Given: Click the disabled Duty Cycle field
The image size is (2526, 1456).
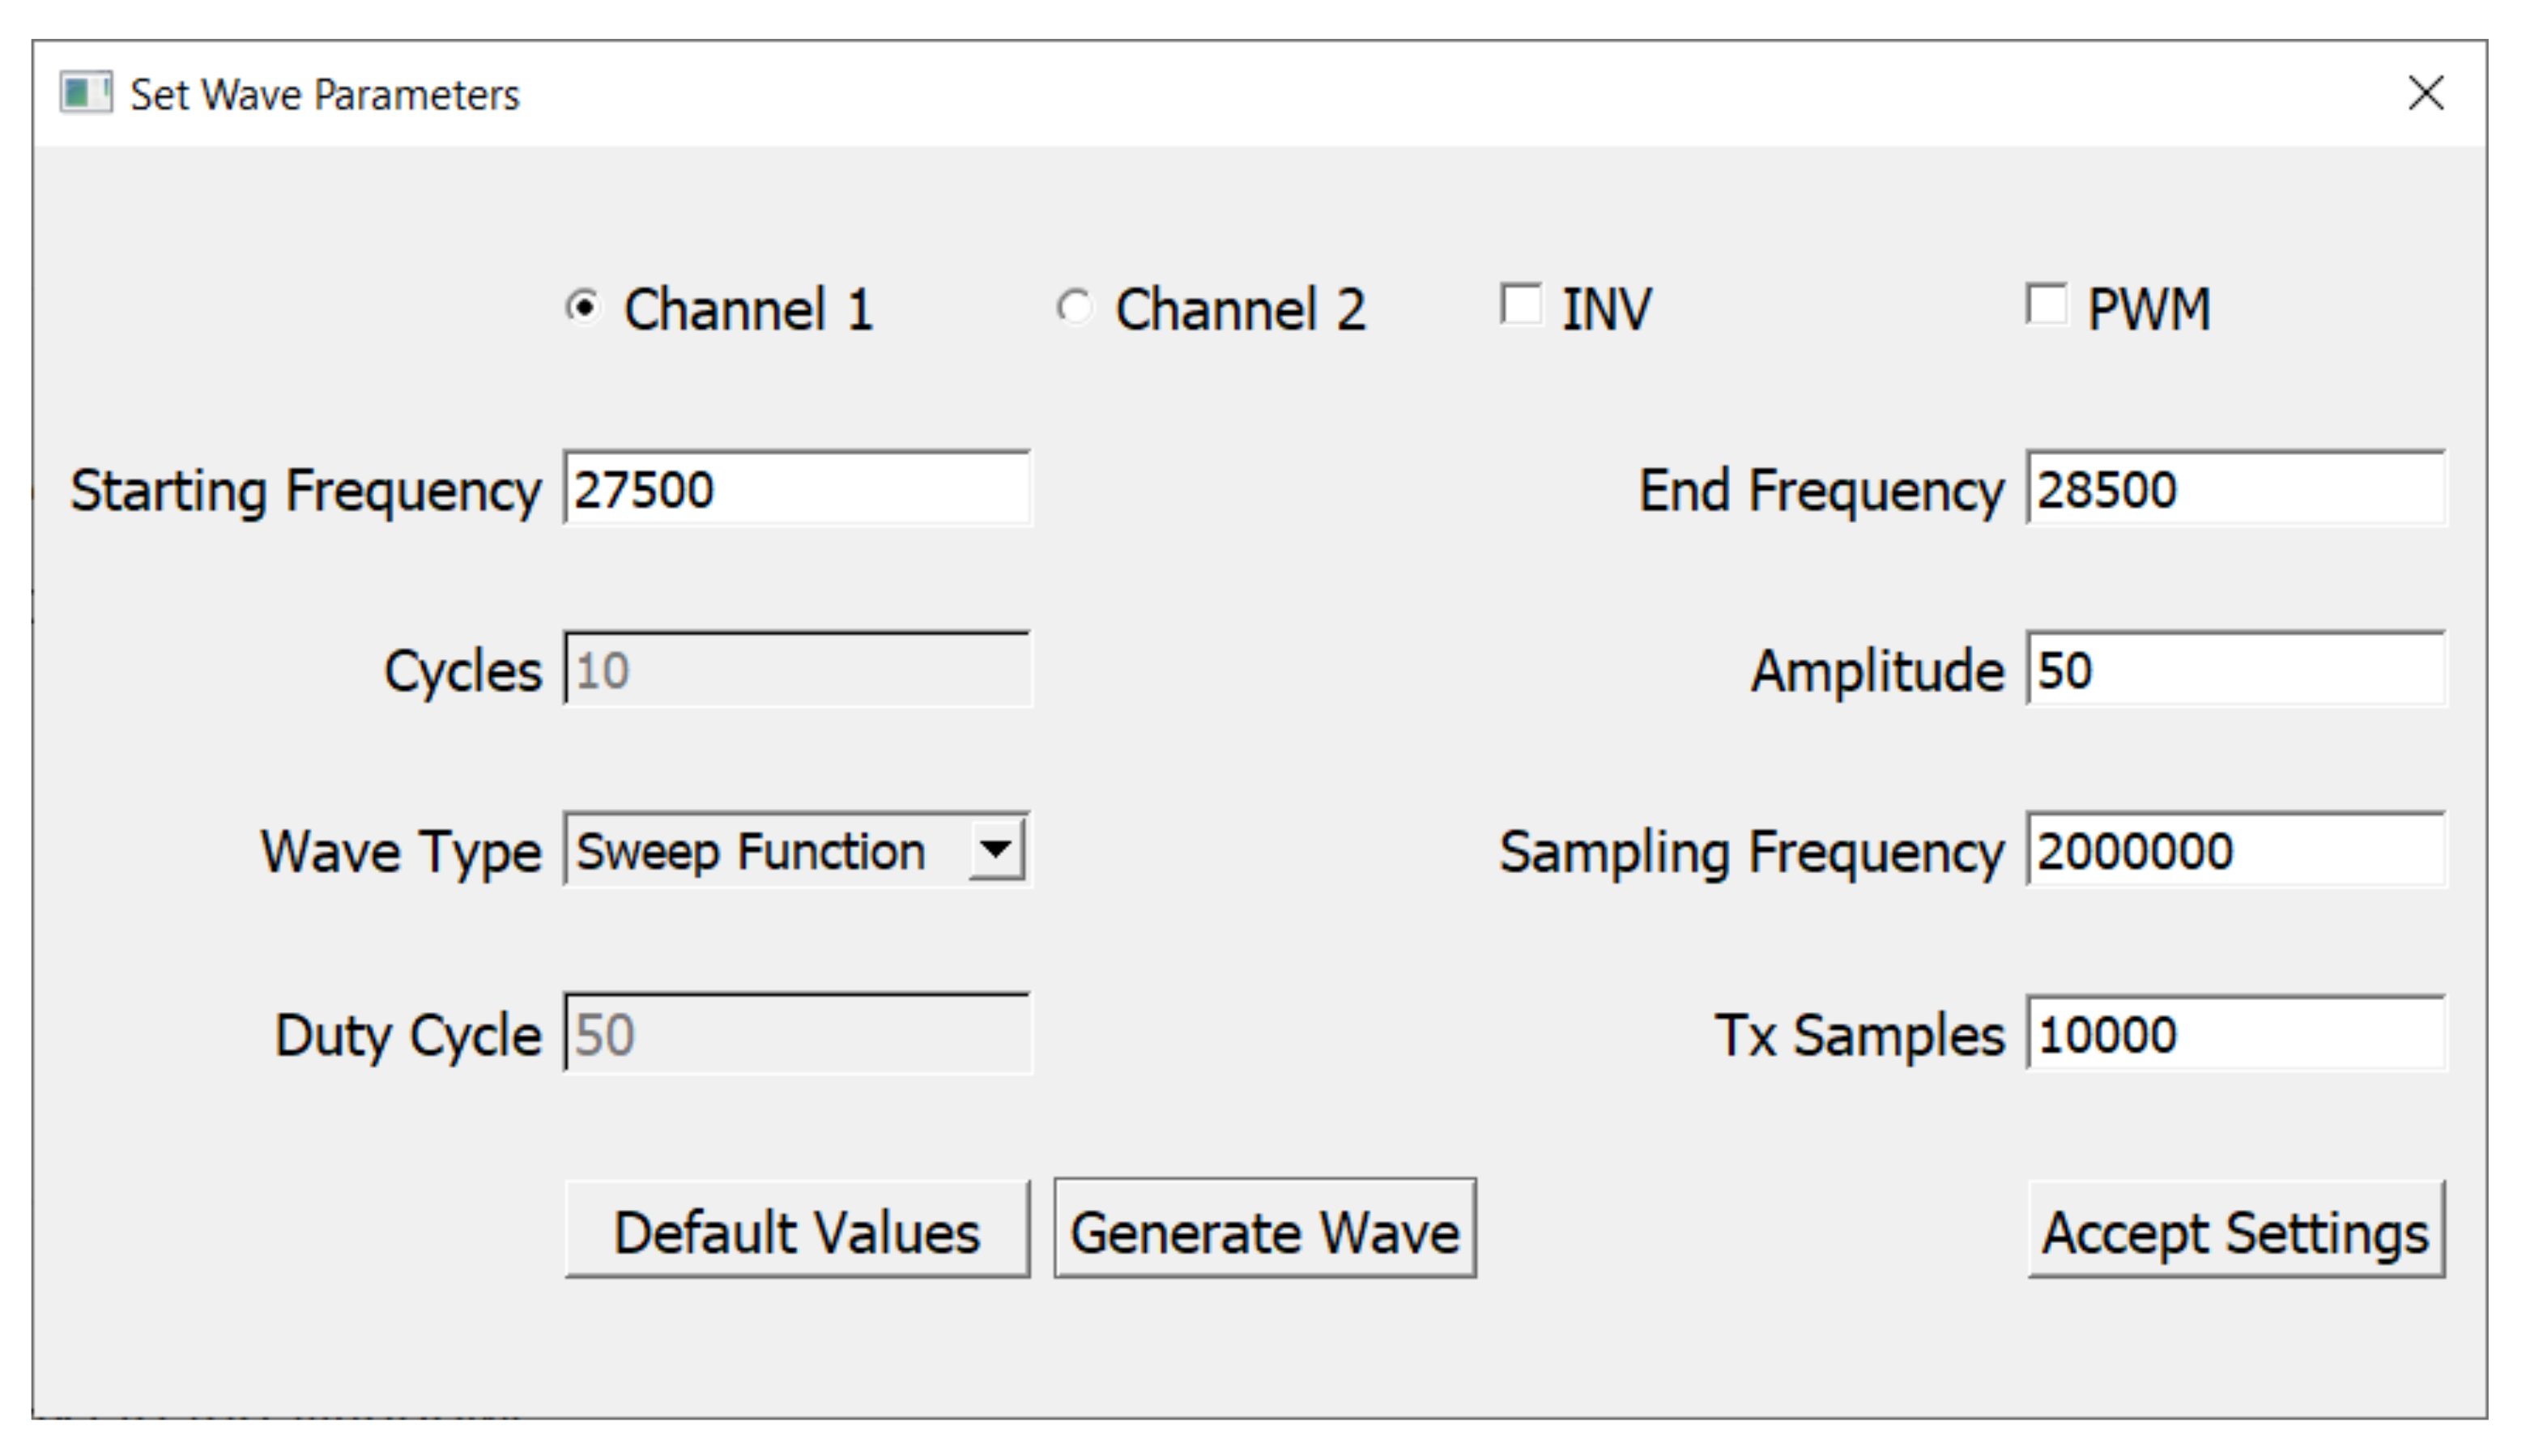Looking at the screenshot, I should pyautogui.click(x=796, y=1033).
